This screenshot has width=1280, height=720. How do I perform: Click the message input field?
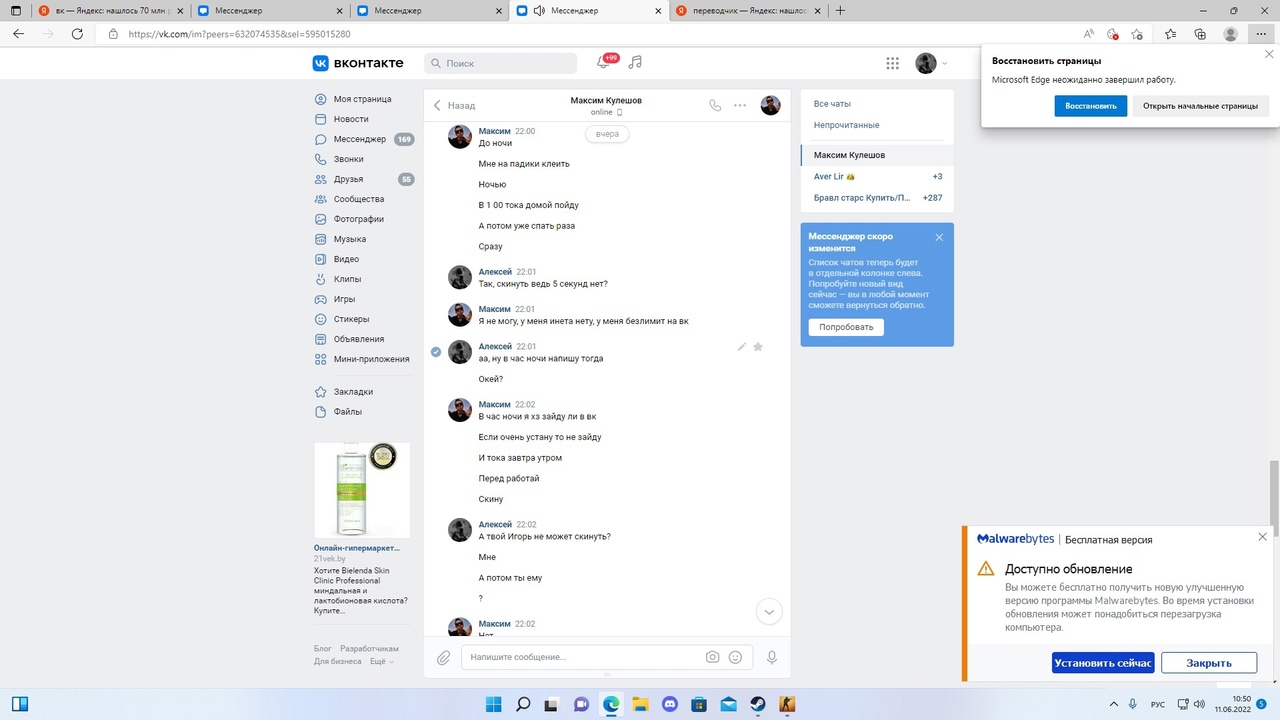tap(580, 657)
